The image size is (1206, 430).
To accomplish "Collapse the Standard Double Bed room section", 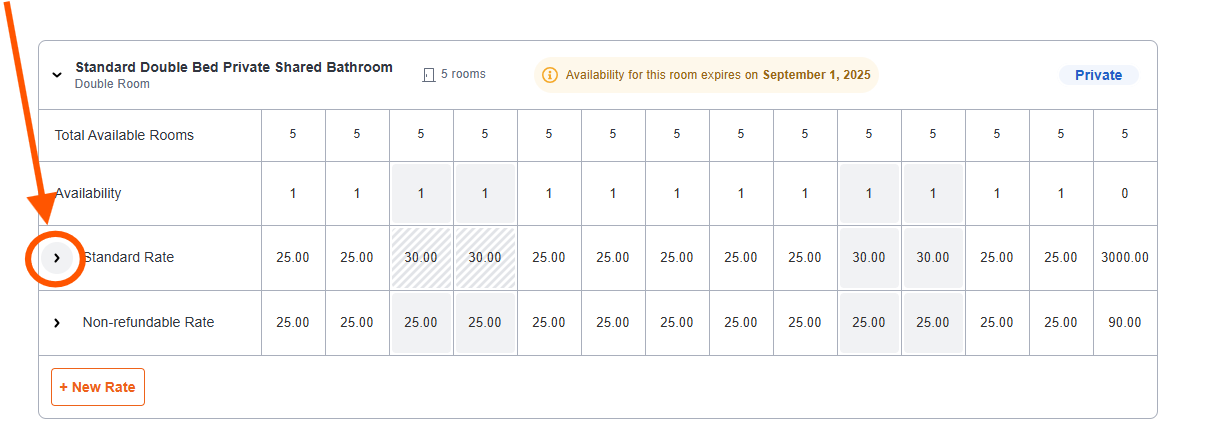I will (x=57, y=74).
